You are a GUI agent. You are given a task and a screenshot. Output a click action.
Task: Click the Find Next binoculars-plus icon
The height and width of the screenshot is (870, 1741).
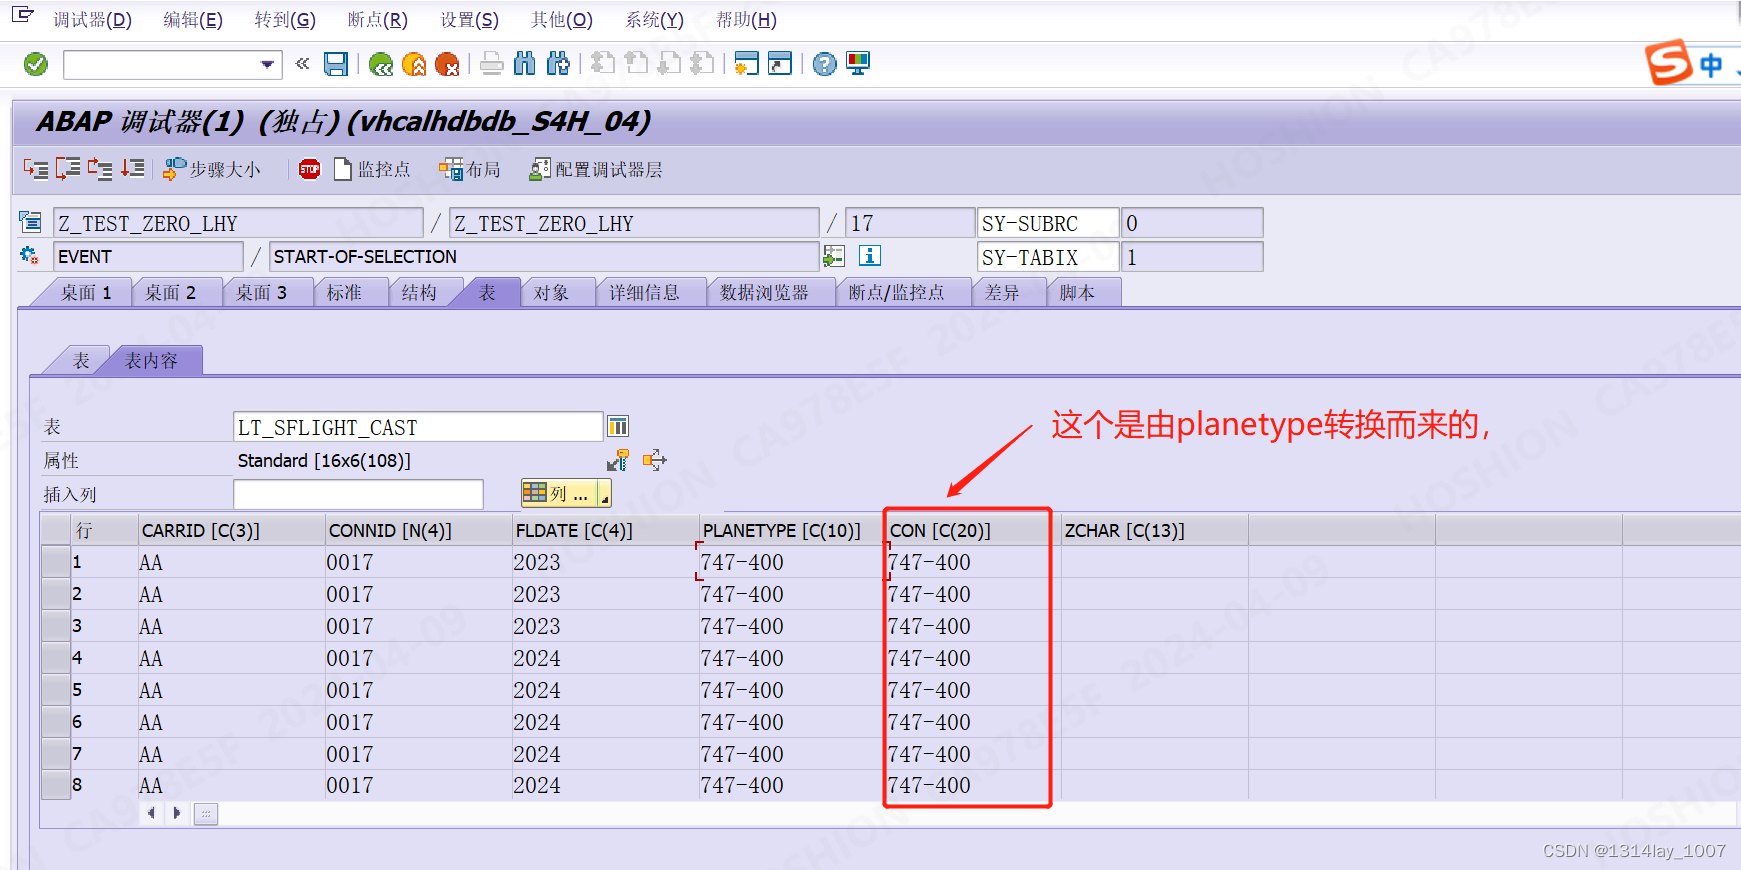point(558,64)
